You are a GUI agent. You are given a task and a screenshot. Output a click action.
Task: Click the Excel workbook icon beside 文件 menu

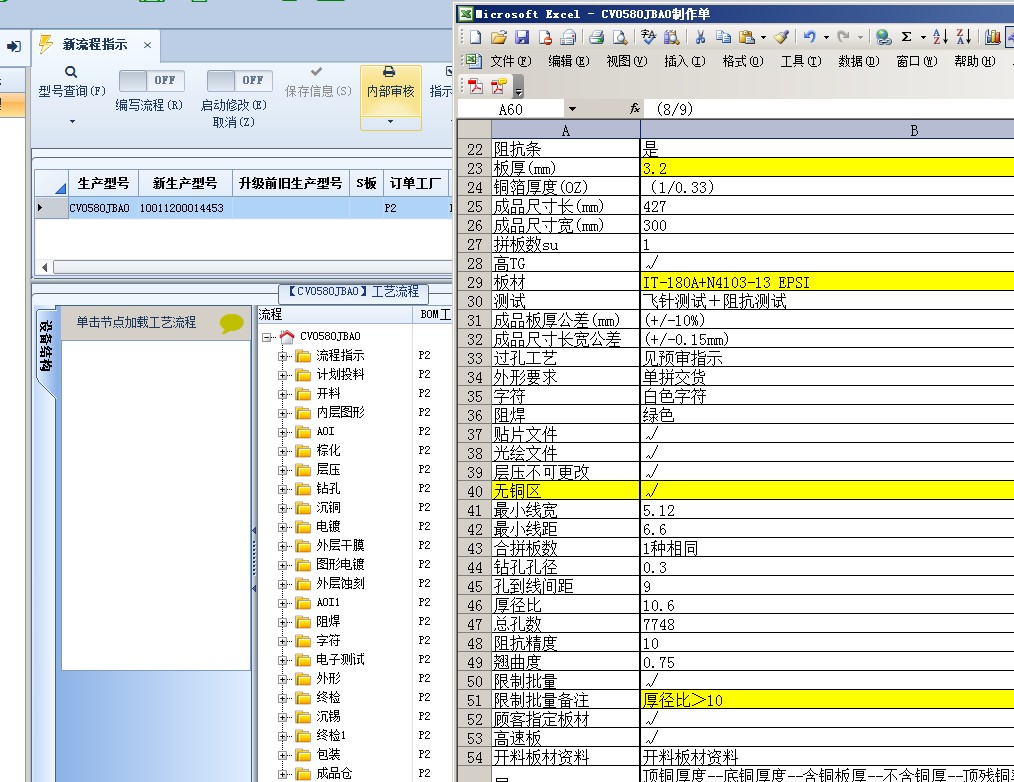point(473,61)
